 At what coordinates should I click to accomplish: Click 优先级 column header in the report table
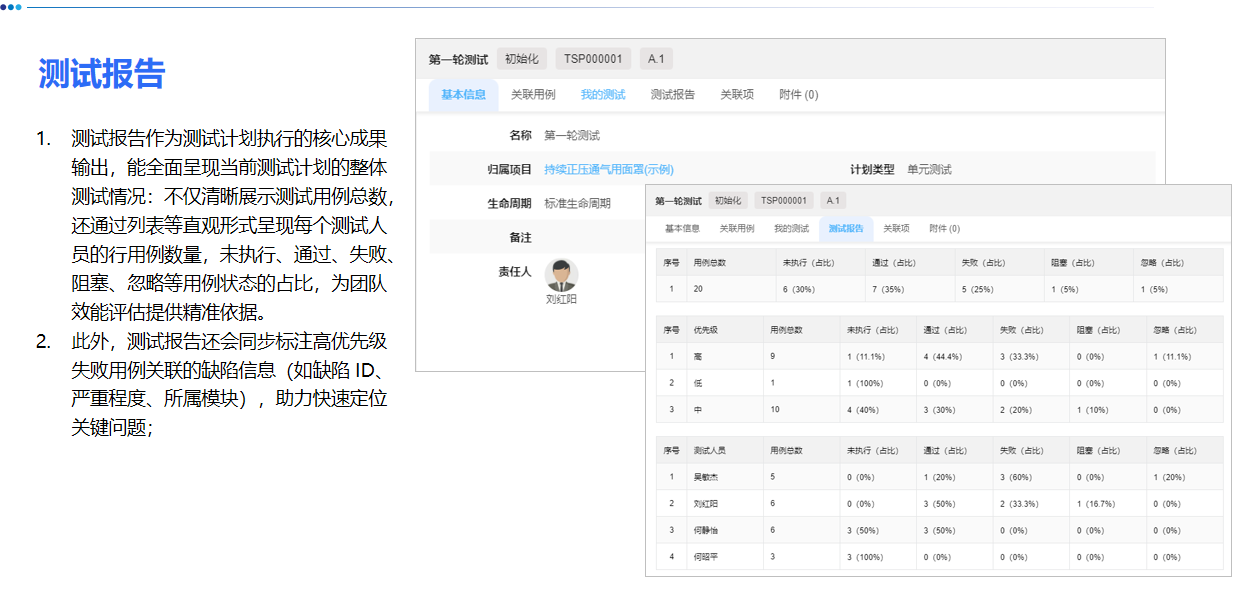(x=706, y=329)
